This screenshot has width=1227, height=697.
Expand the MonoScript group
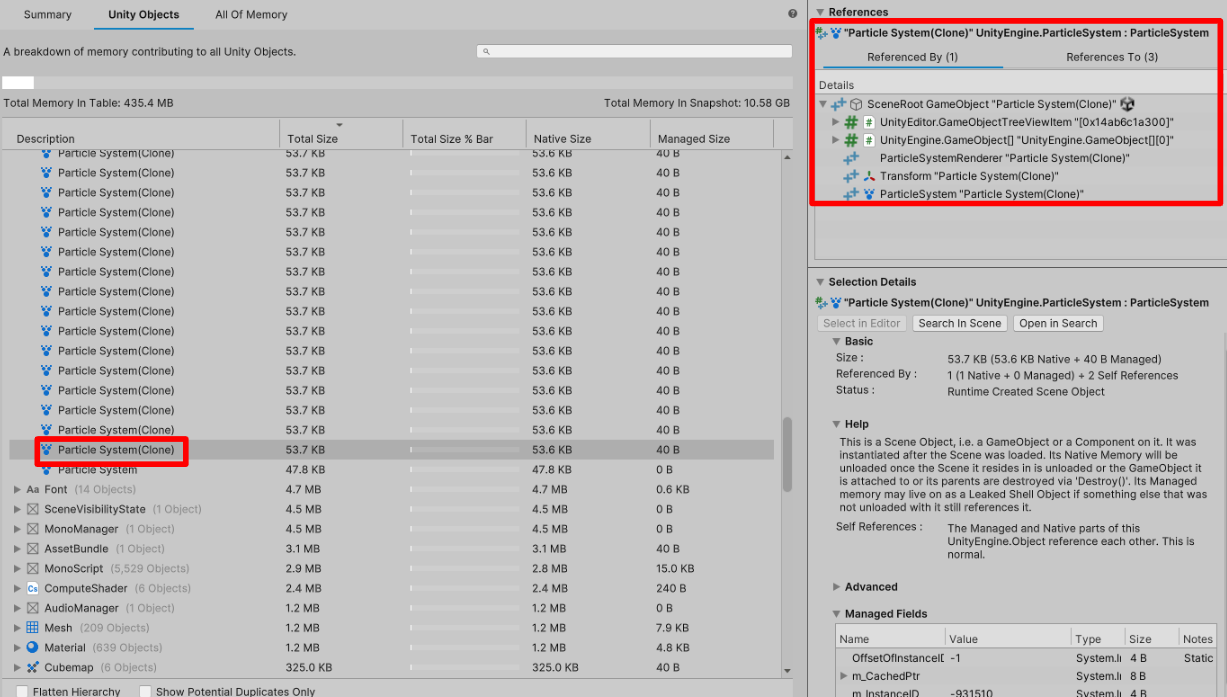click(x=17, y=568)
